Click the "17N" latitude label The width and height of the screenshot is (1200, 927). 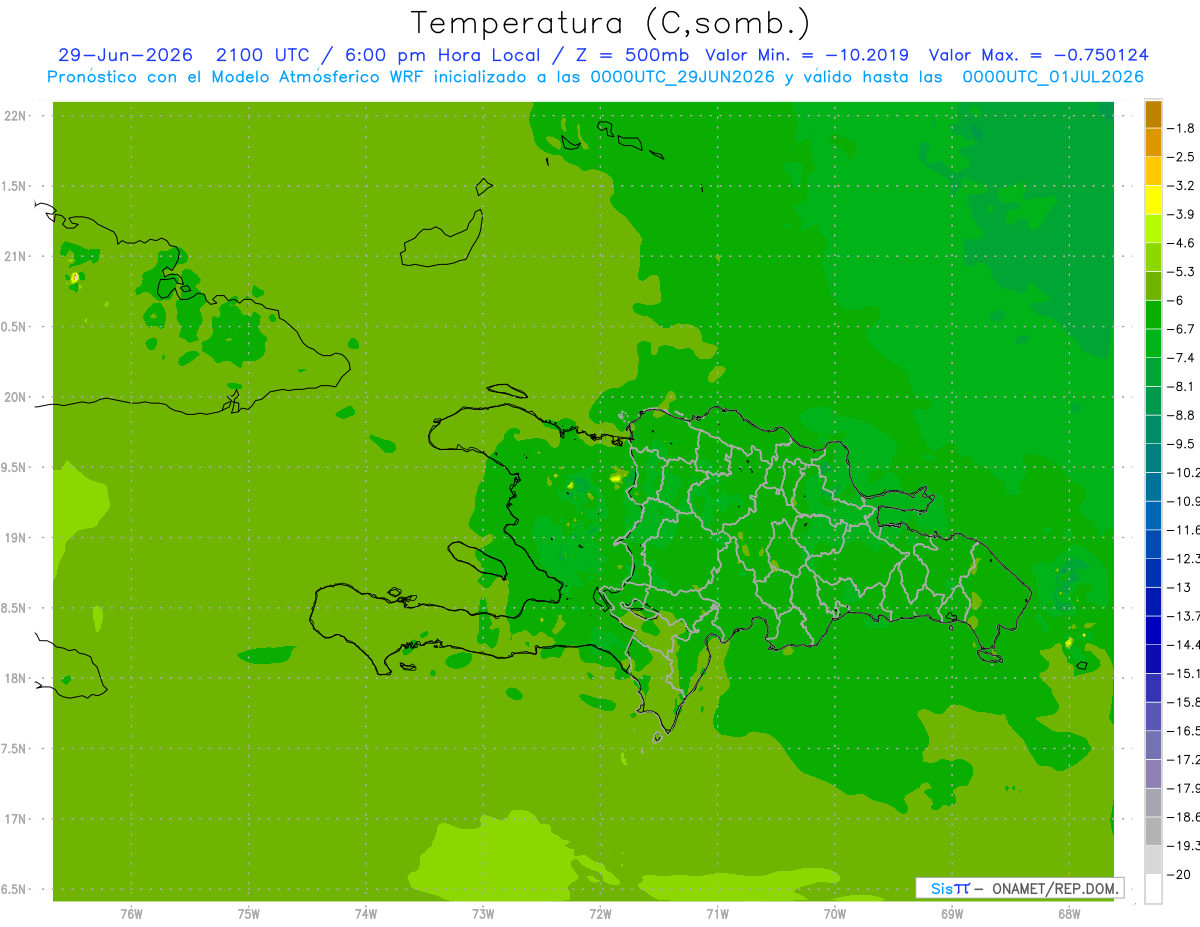pyautogui.click(x=16, y=819)
